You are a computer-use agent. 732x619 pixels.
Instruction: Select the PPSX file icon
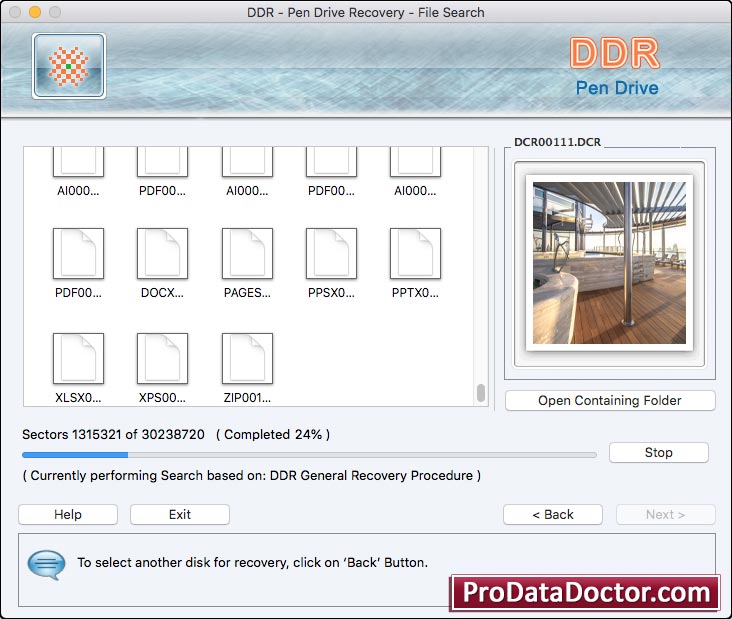coord(331,253)
